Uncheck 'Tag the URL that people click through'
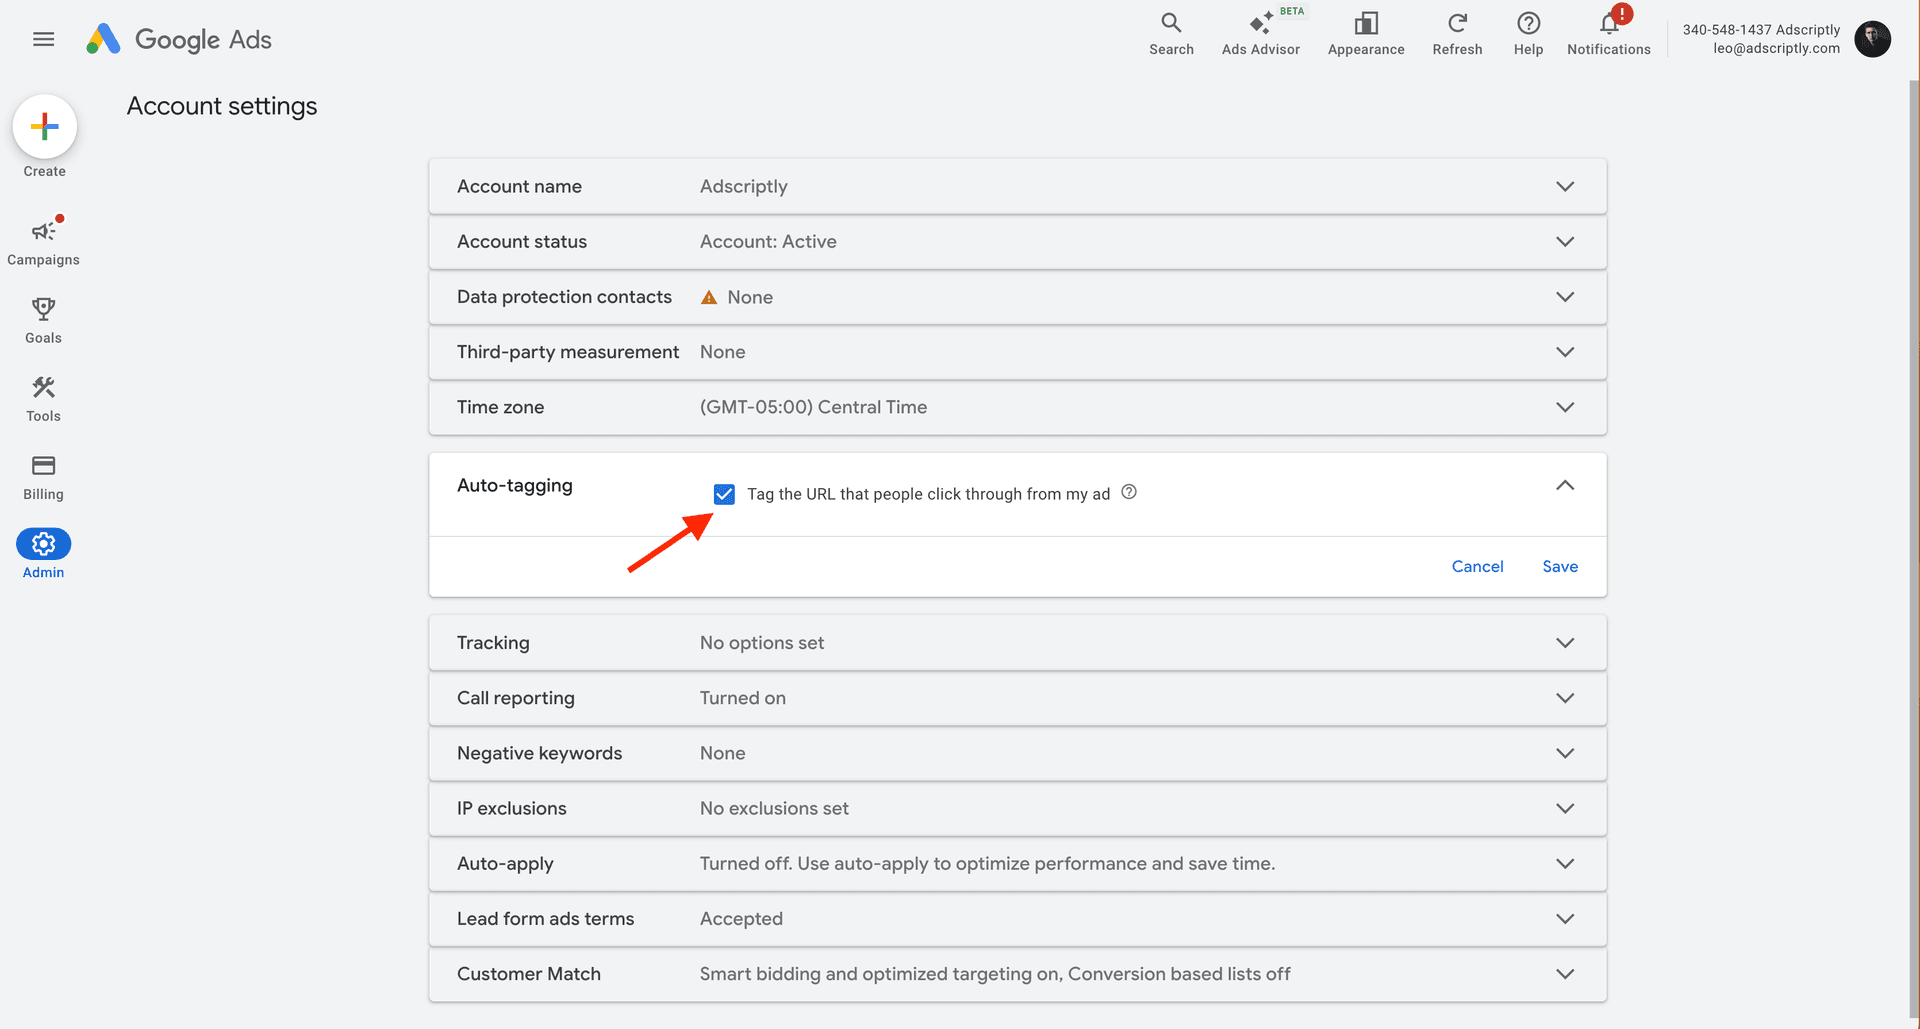The image size is (1920, 1029). pos(724,493)
